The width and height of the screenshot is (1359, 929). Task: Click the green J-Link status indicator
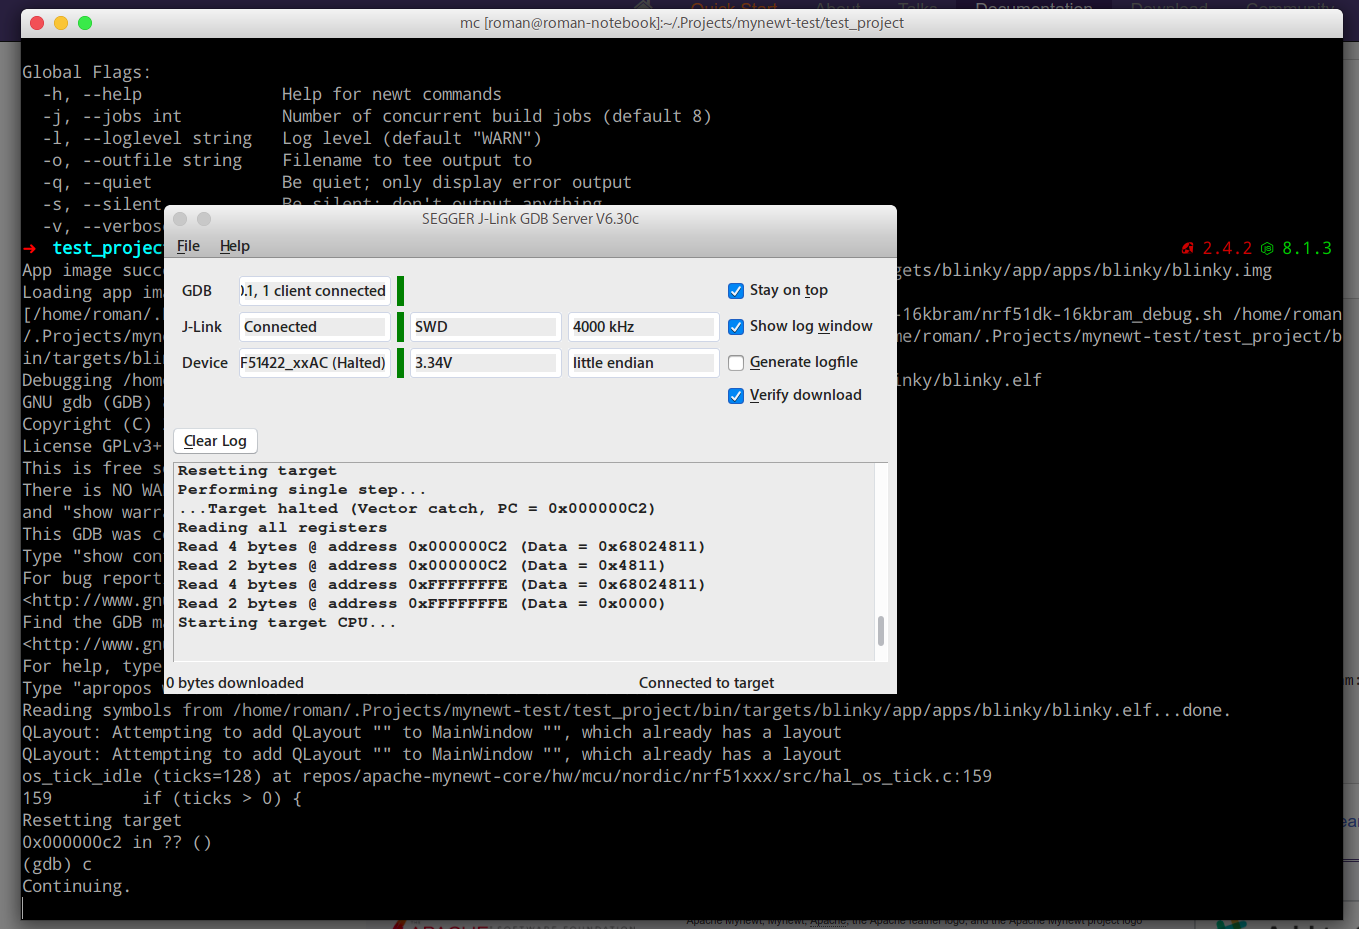tap(400, 327)
